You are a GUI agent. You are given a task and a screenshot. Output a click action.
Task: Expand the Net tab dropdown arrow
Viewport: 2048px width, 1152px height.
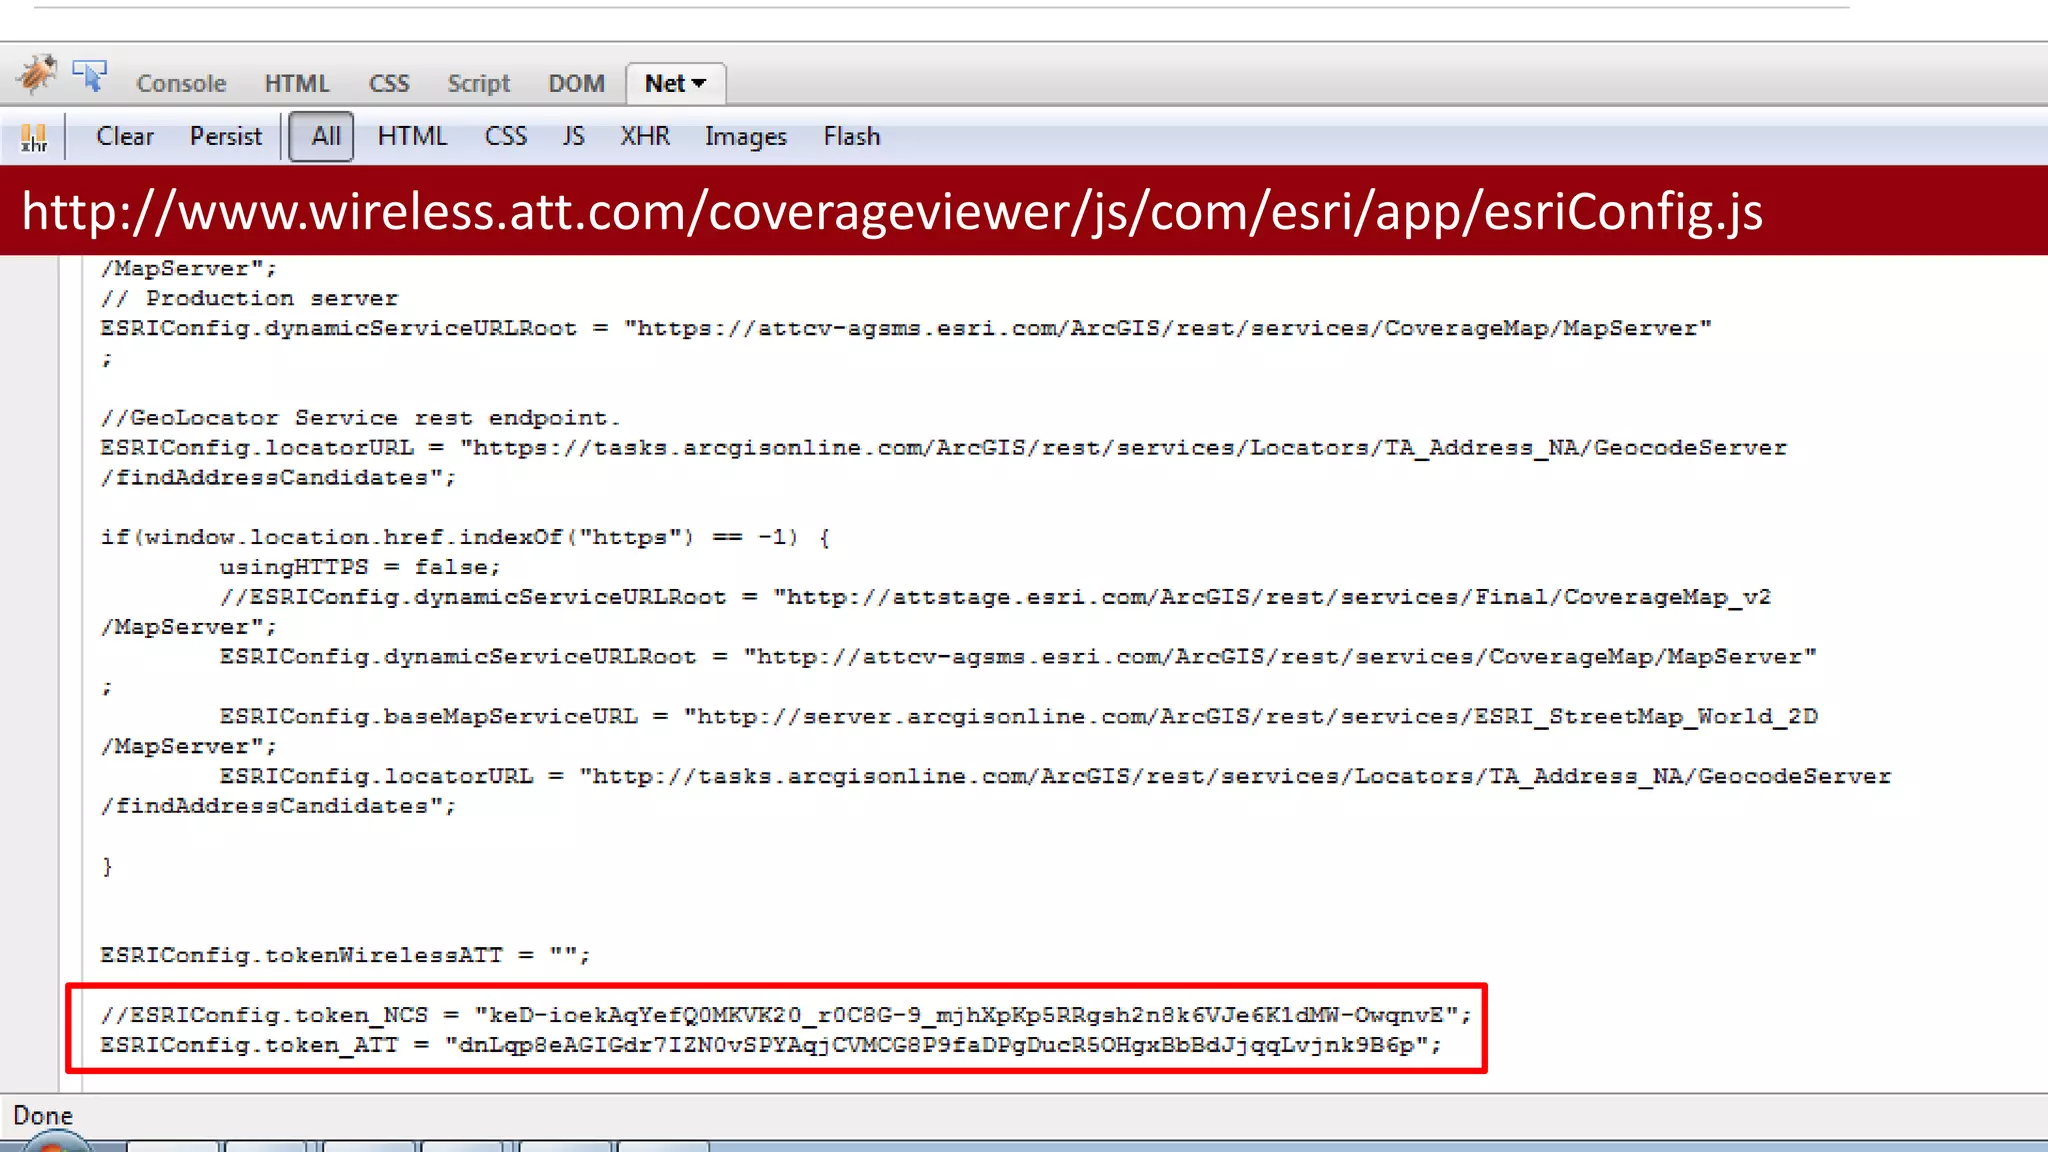tap(699, 84)
